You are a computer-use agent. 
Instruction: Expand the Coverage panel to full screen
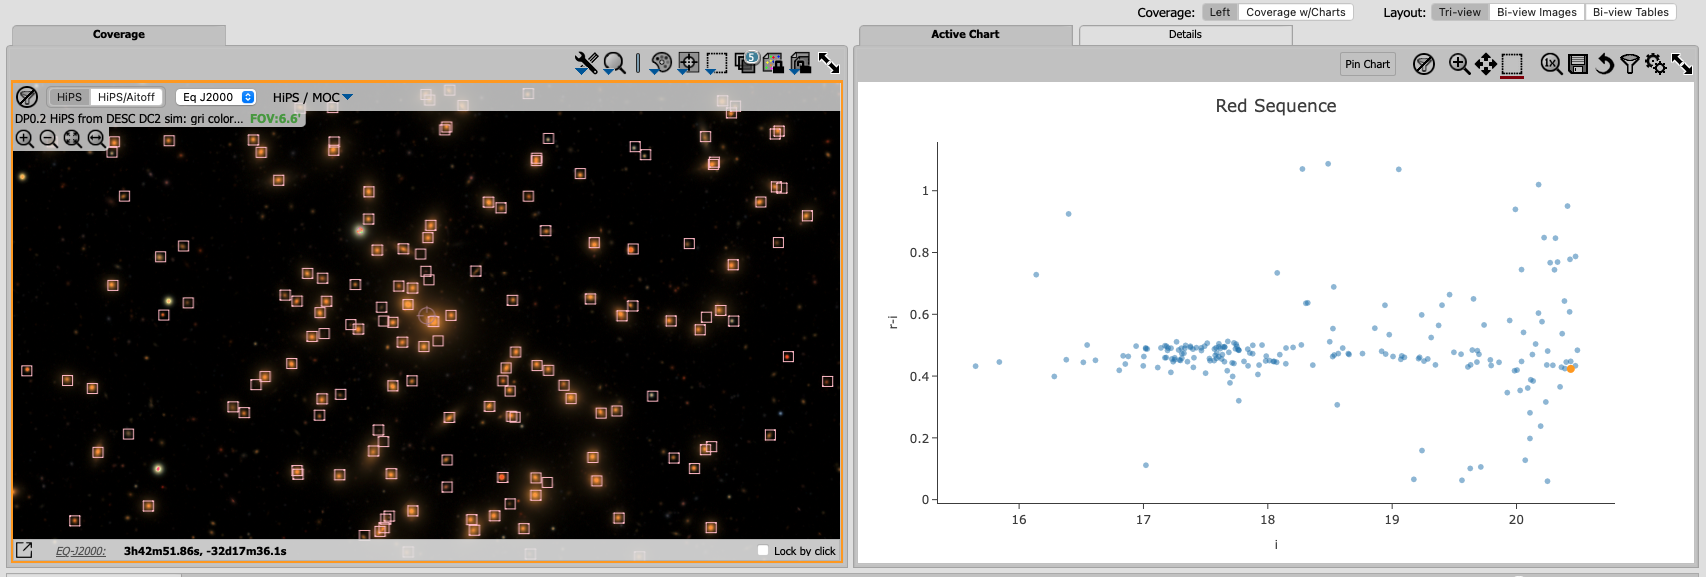pyautogui.click(x=829, y=63)
